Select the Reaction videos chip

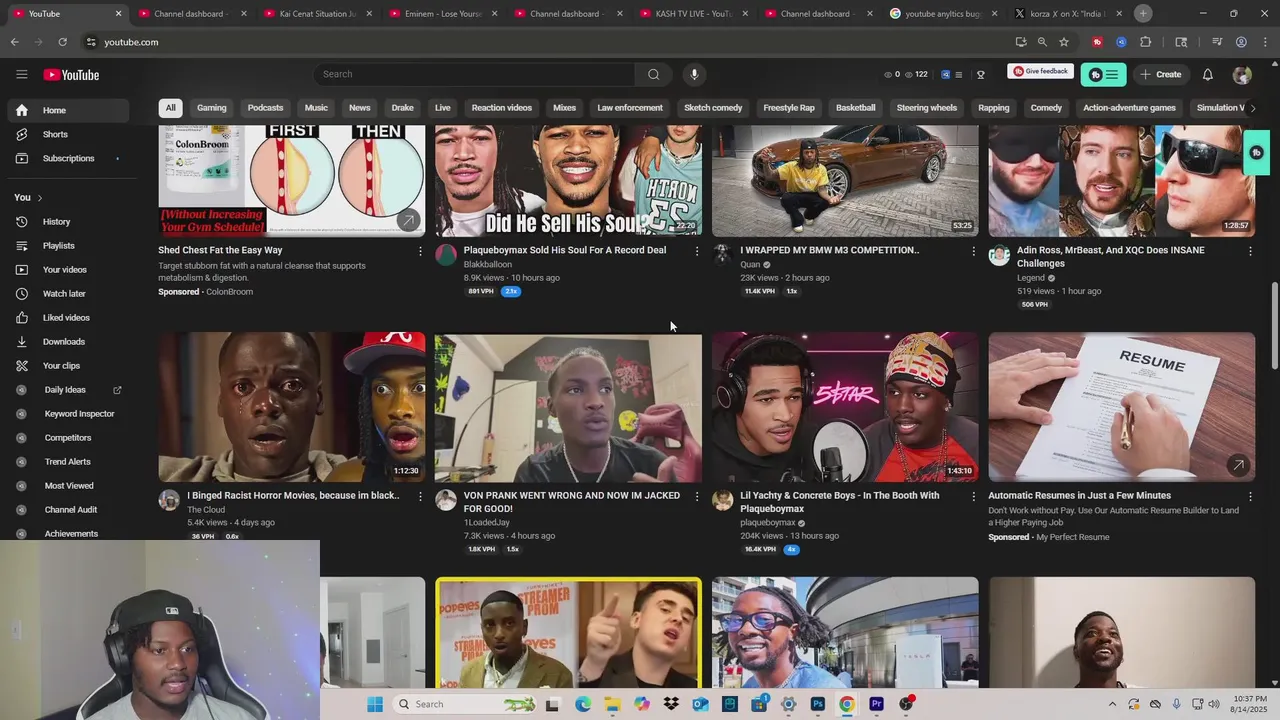point(502,108)
